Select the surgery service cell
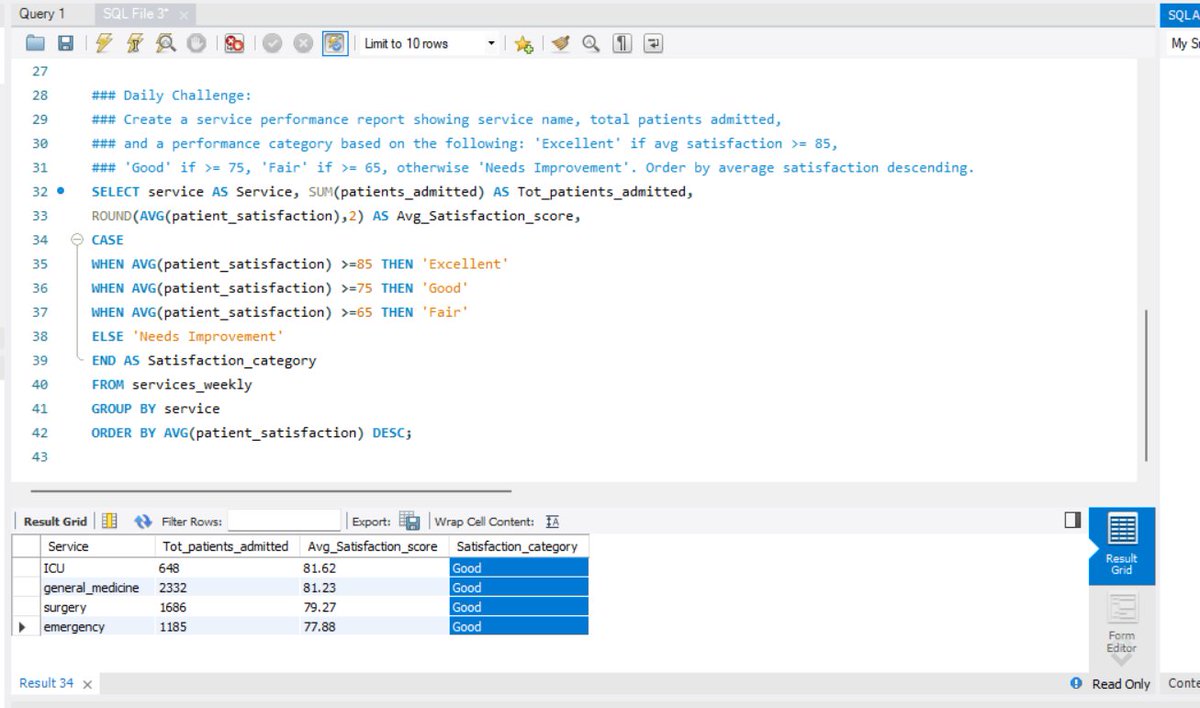 [97, 607]
